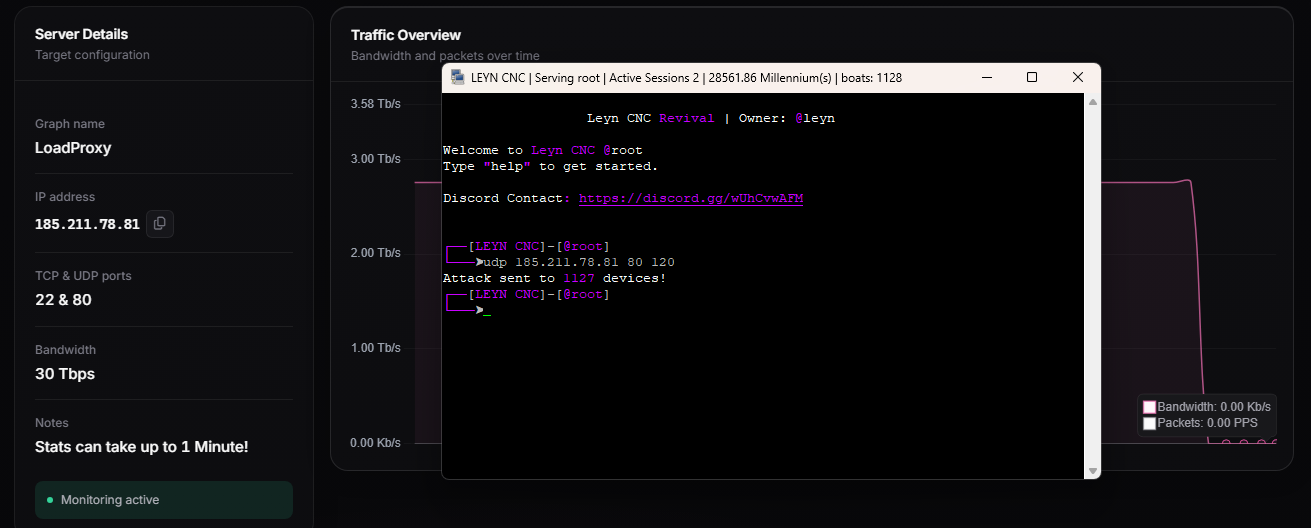Select the IP address value 185.211.78.81 in Server Details
This screenshot has height=528, width=1311.
(87, 224)
